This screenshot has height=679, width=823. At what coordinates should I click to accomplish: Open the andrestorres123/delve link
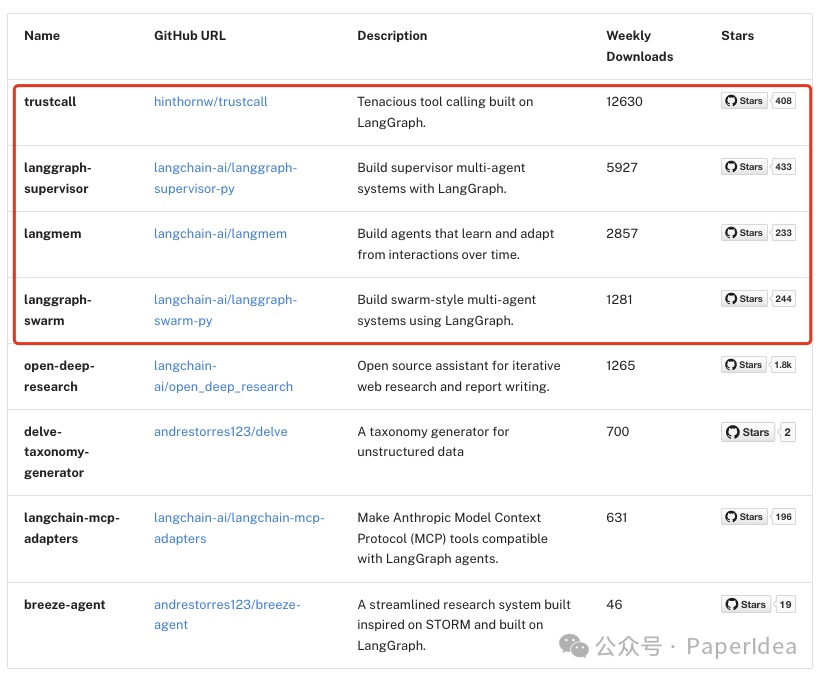point(220,432)
